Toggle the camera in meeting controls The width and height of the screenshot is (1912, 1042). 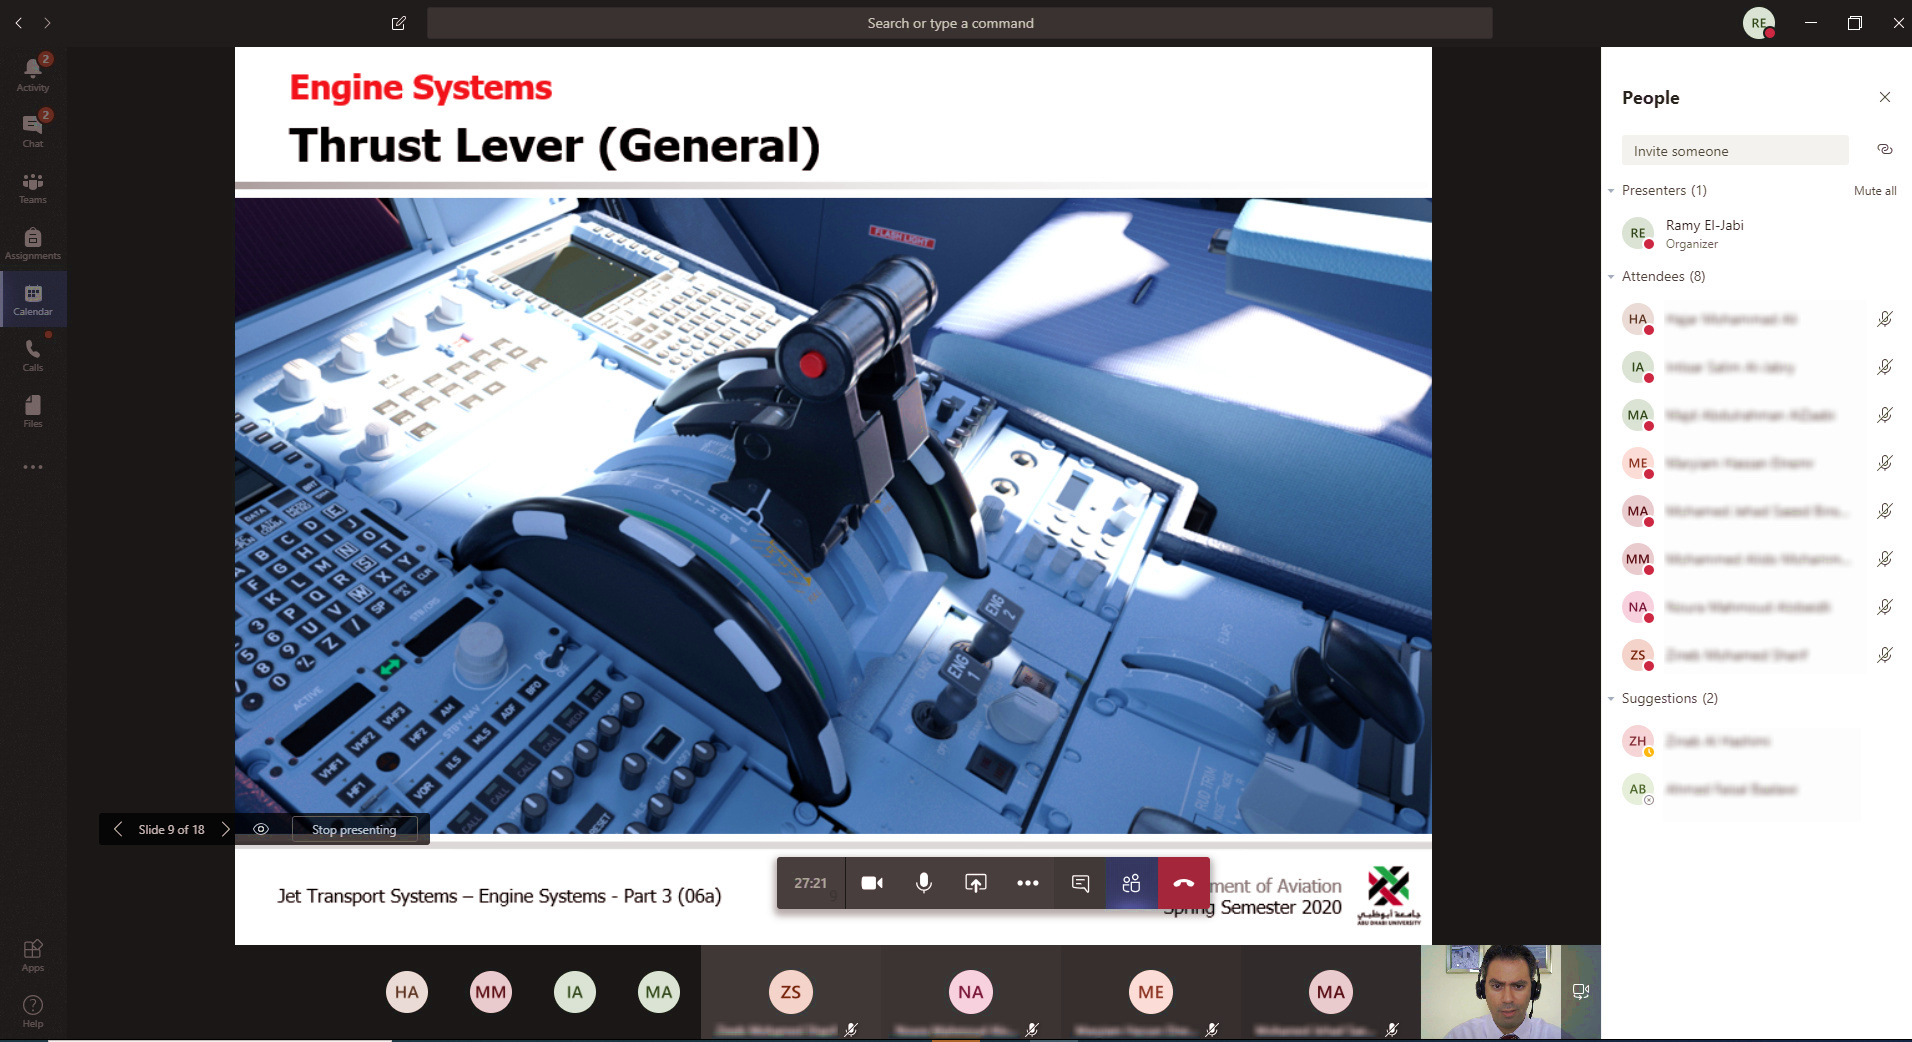pos(872,883)
